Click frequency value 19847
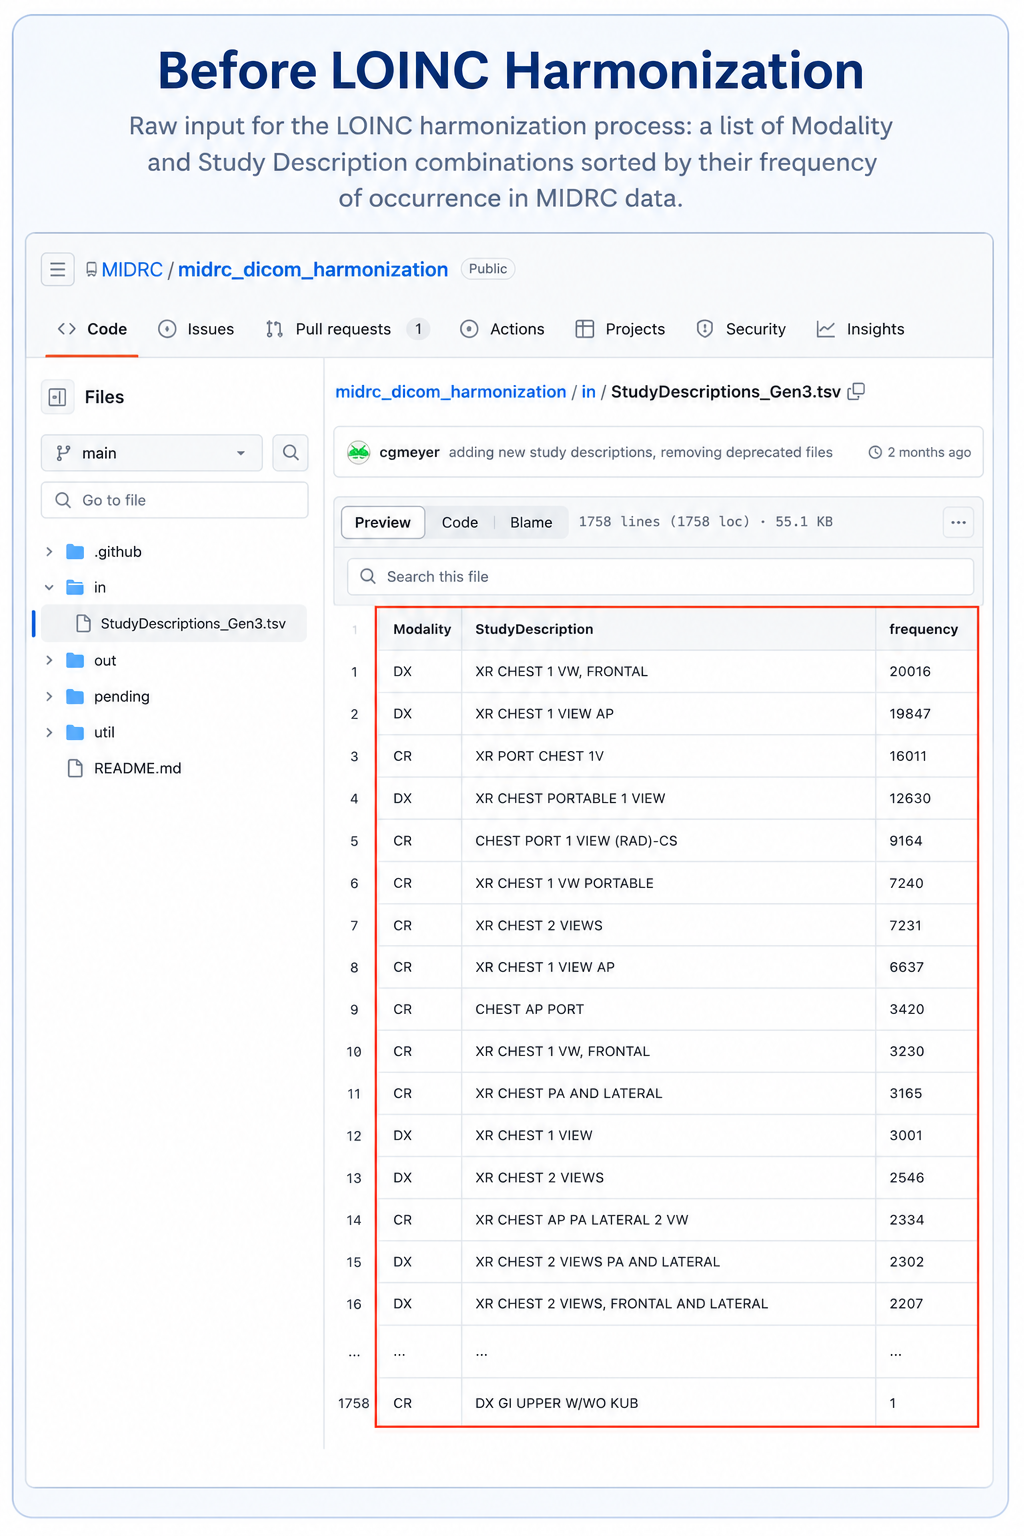 point(910,714)
